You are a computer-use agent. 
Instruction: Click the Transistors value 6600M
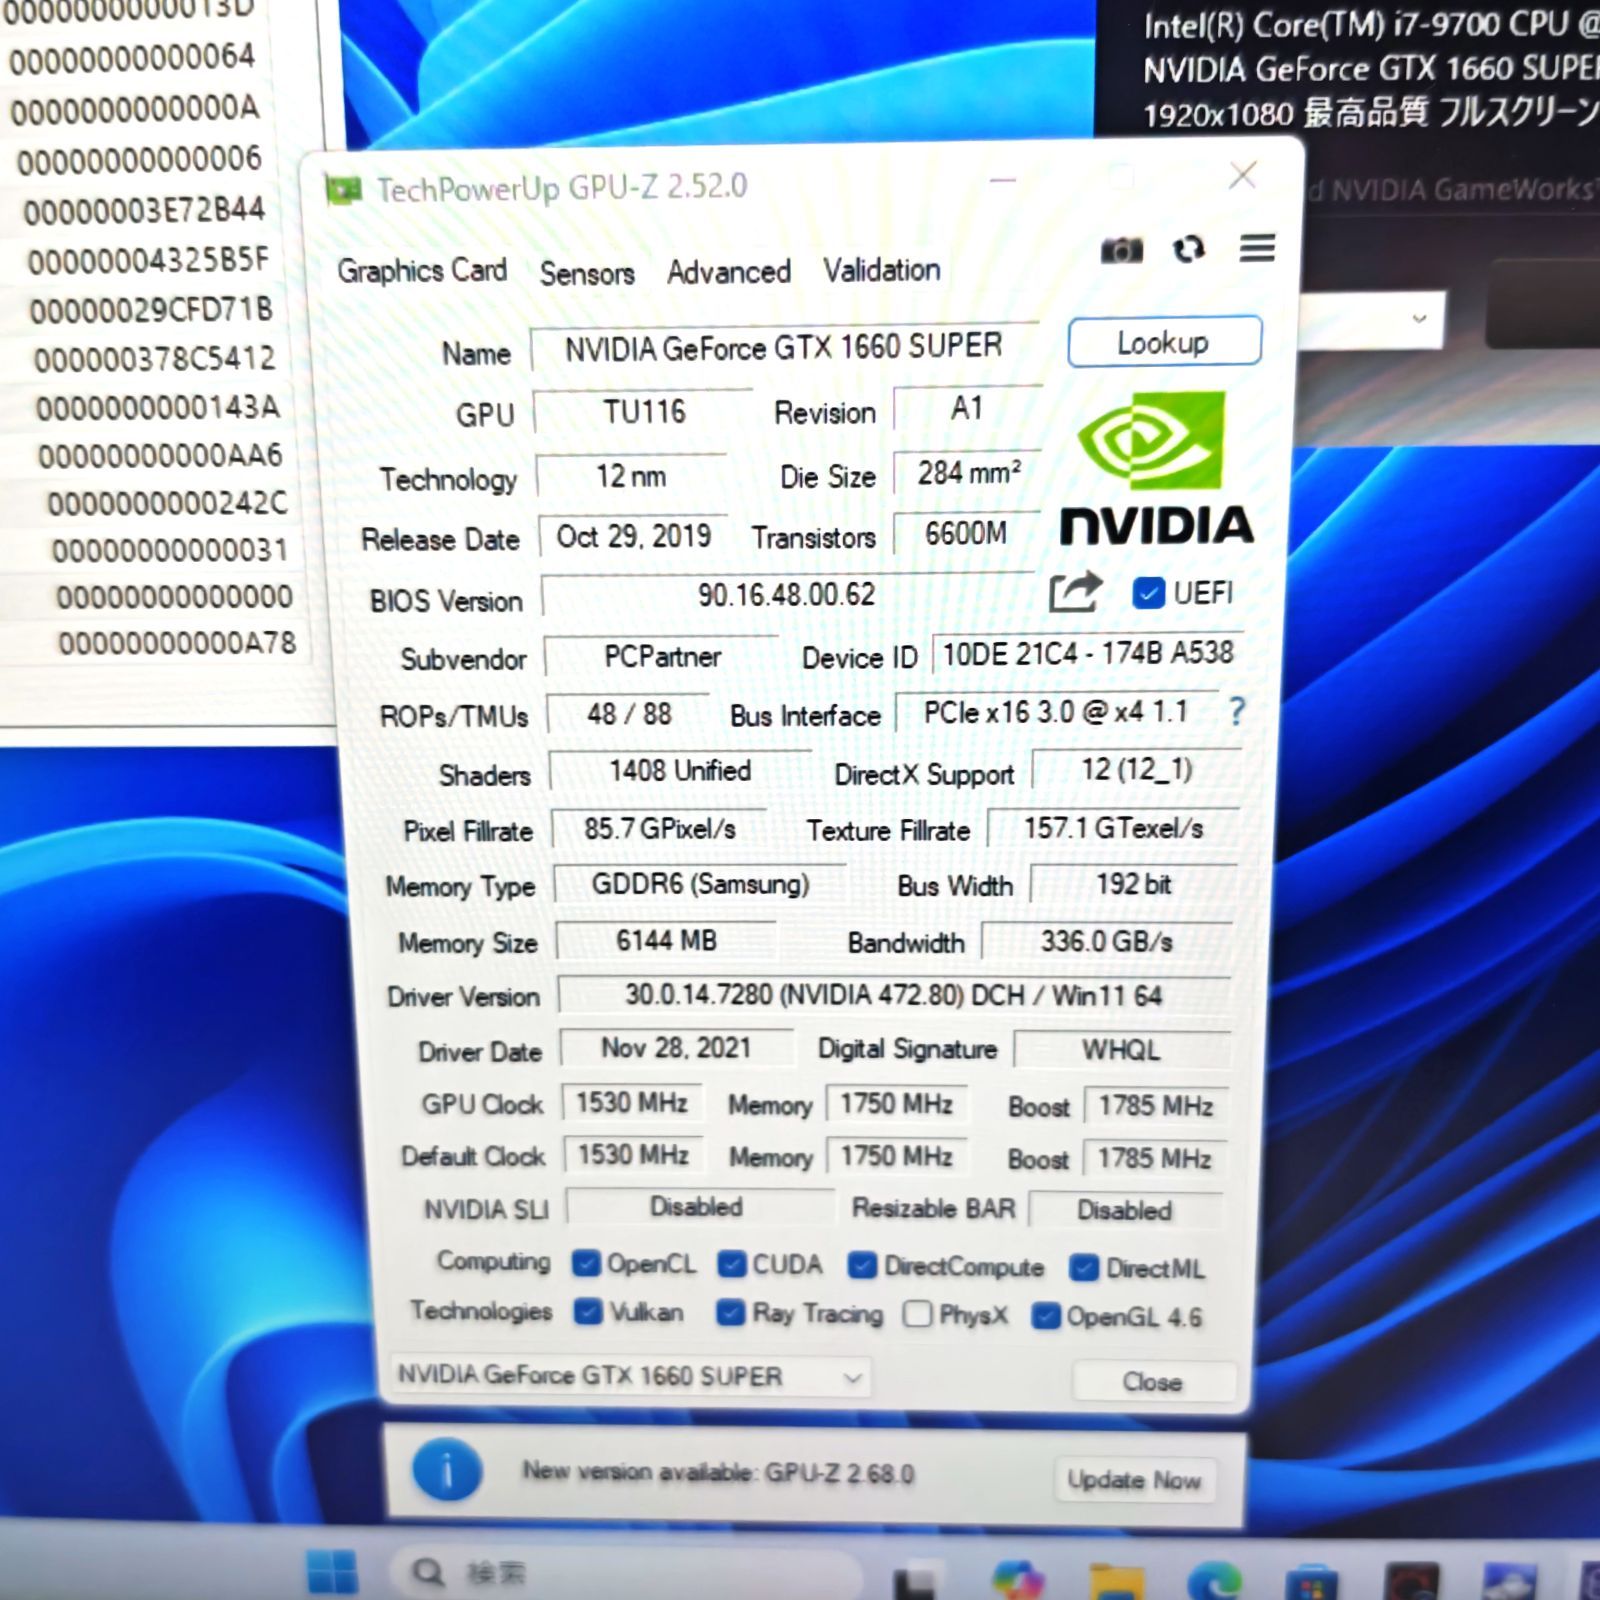click(965, 534)
